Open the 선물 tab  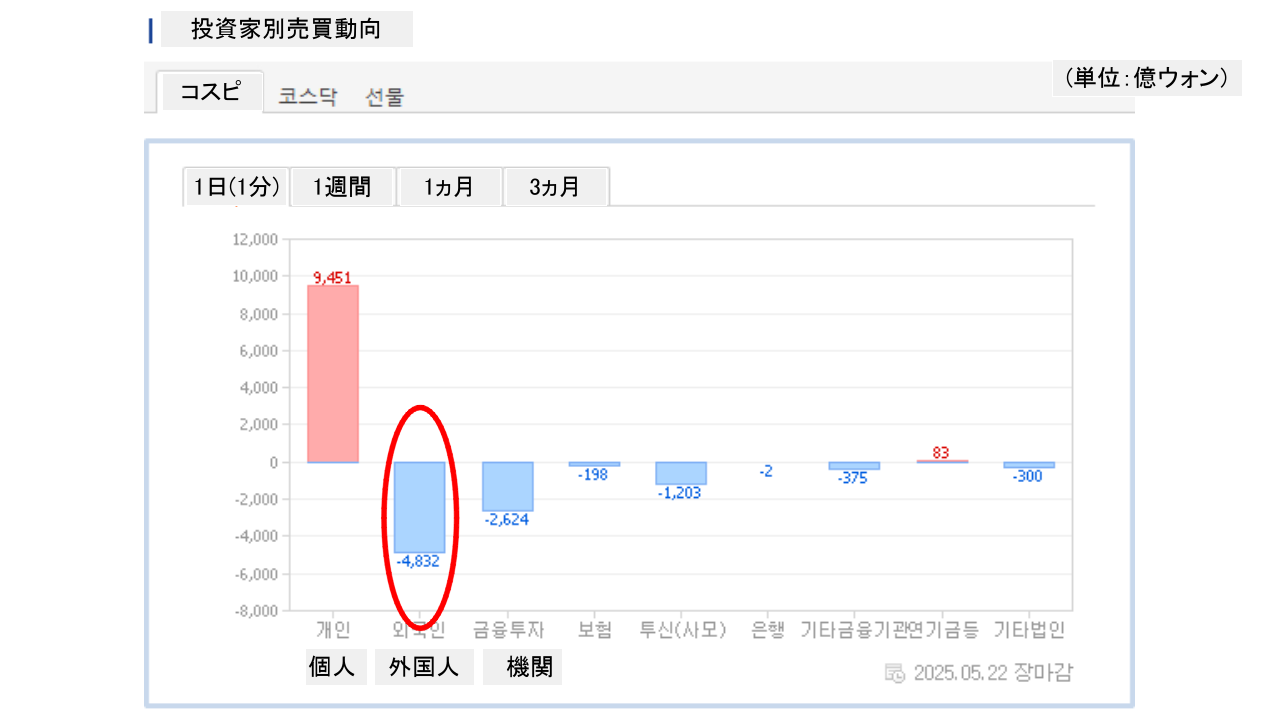coord(385,97)
